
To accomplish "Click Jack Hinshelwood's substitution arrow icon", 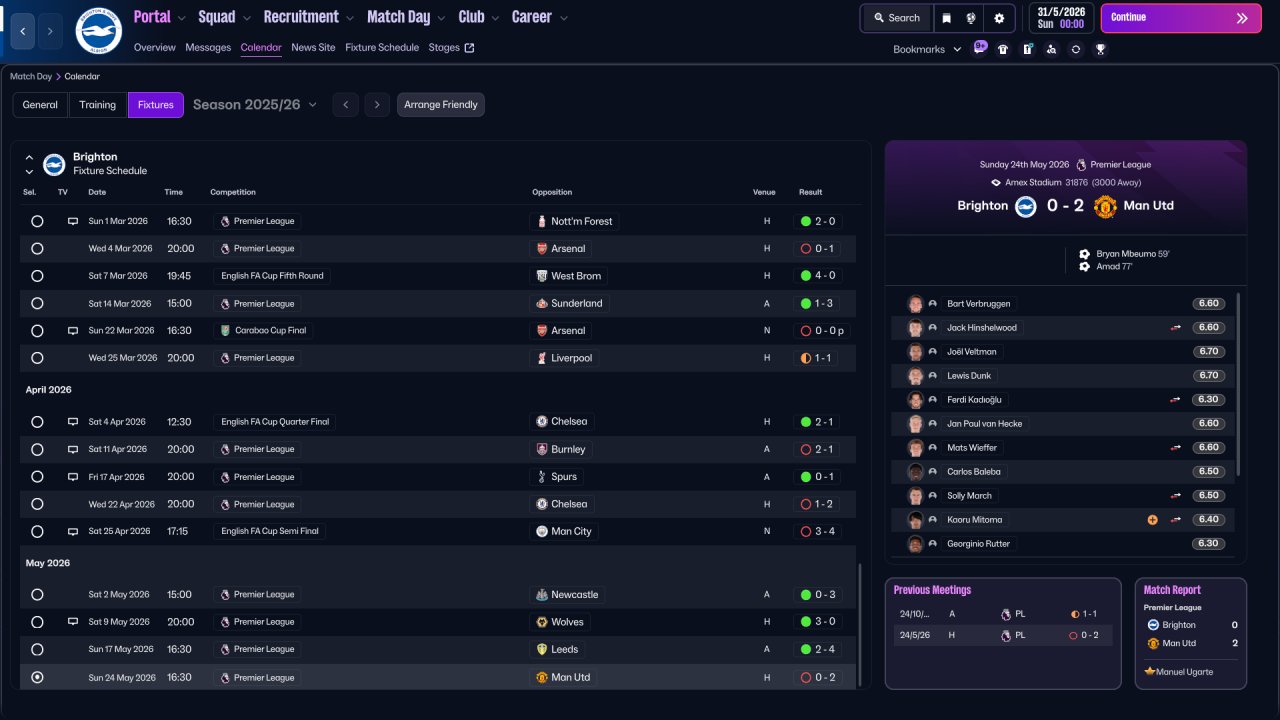I will [x=1176, y=328].
